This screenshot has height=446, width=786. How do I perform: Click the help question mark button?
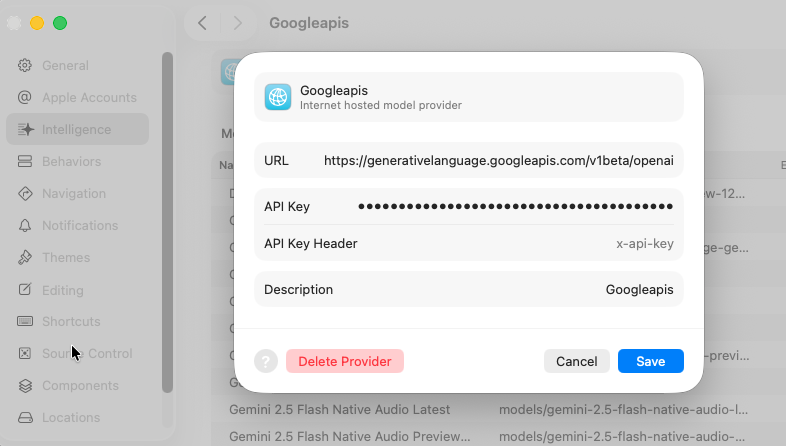click(265, 361)
